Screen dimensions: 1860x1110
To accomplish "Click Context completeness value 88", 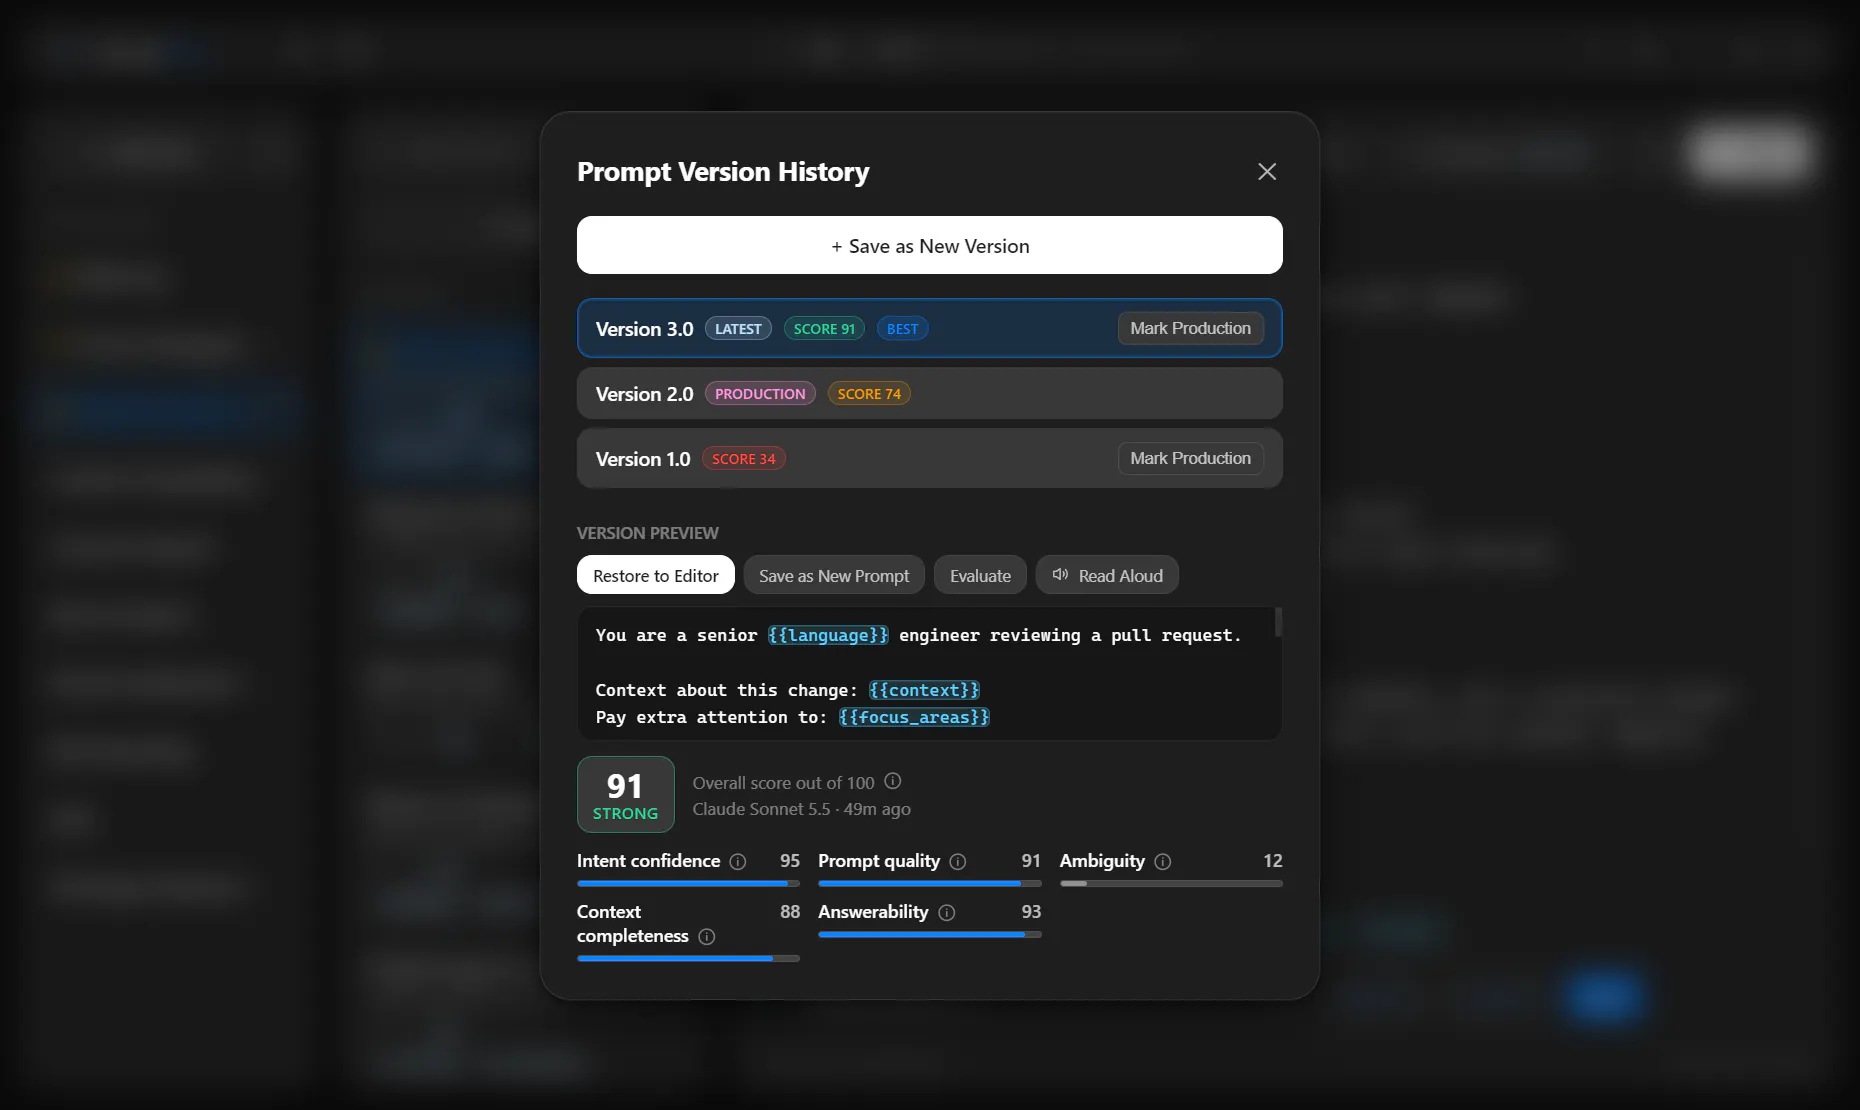I will pyautogui.click(x=790, y=912).
